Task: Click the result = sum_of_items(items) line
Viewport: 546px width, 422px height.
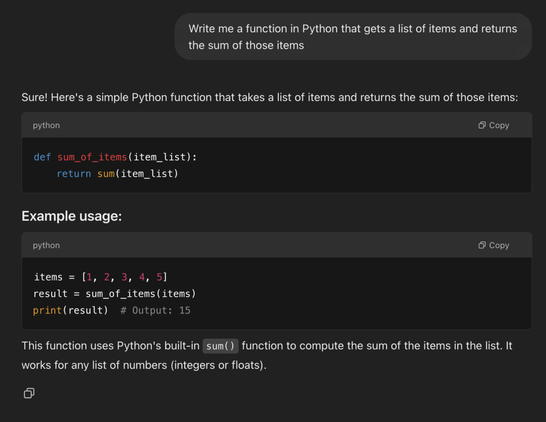Action: click(x=115, y=294)
